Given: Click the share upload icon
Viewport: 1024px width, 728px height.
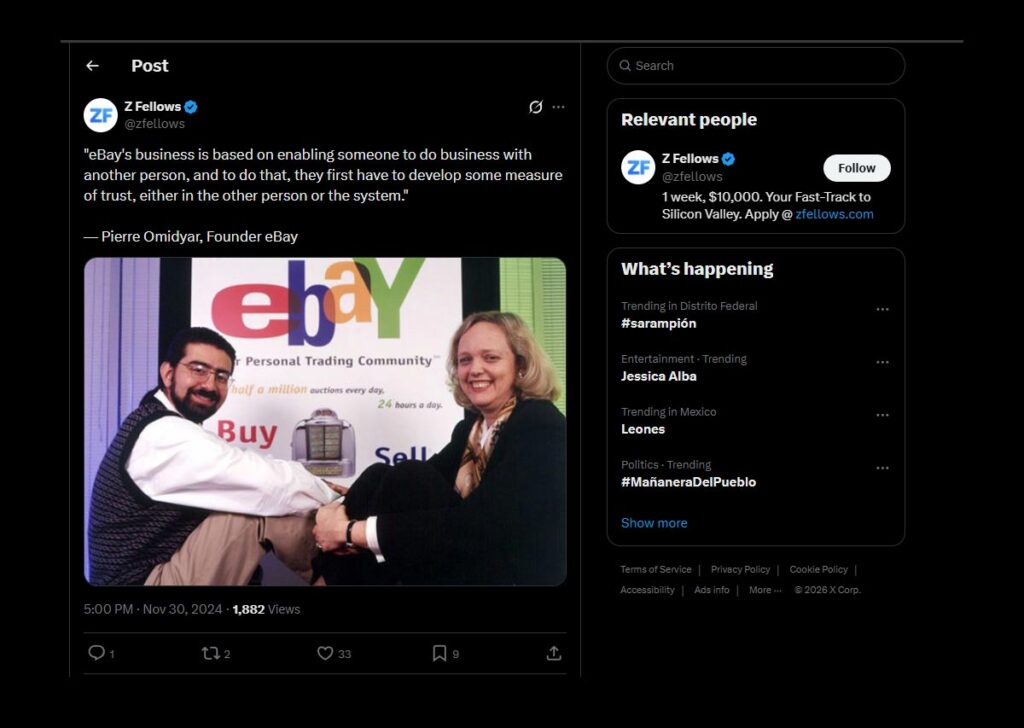Looking at the screenshot, I should 553,653.
